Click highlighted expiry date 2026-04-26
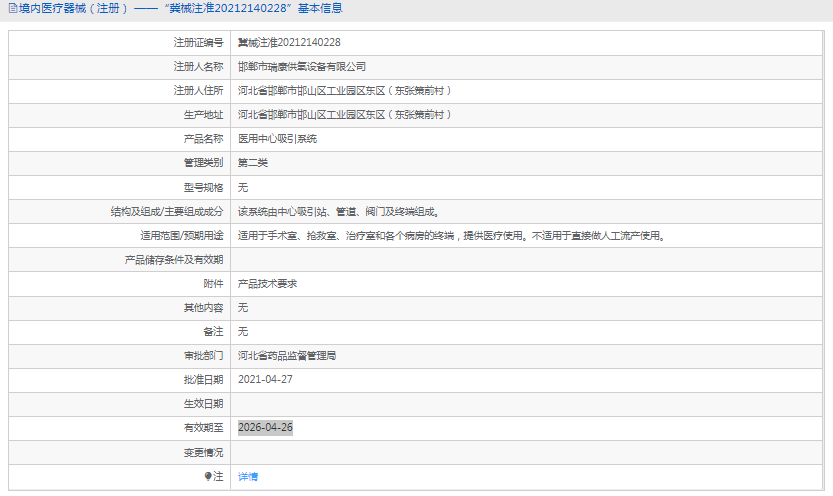Image resolution: width=833 pixels, height=496 pixels. click(x=265, y=427)
